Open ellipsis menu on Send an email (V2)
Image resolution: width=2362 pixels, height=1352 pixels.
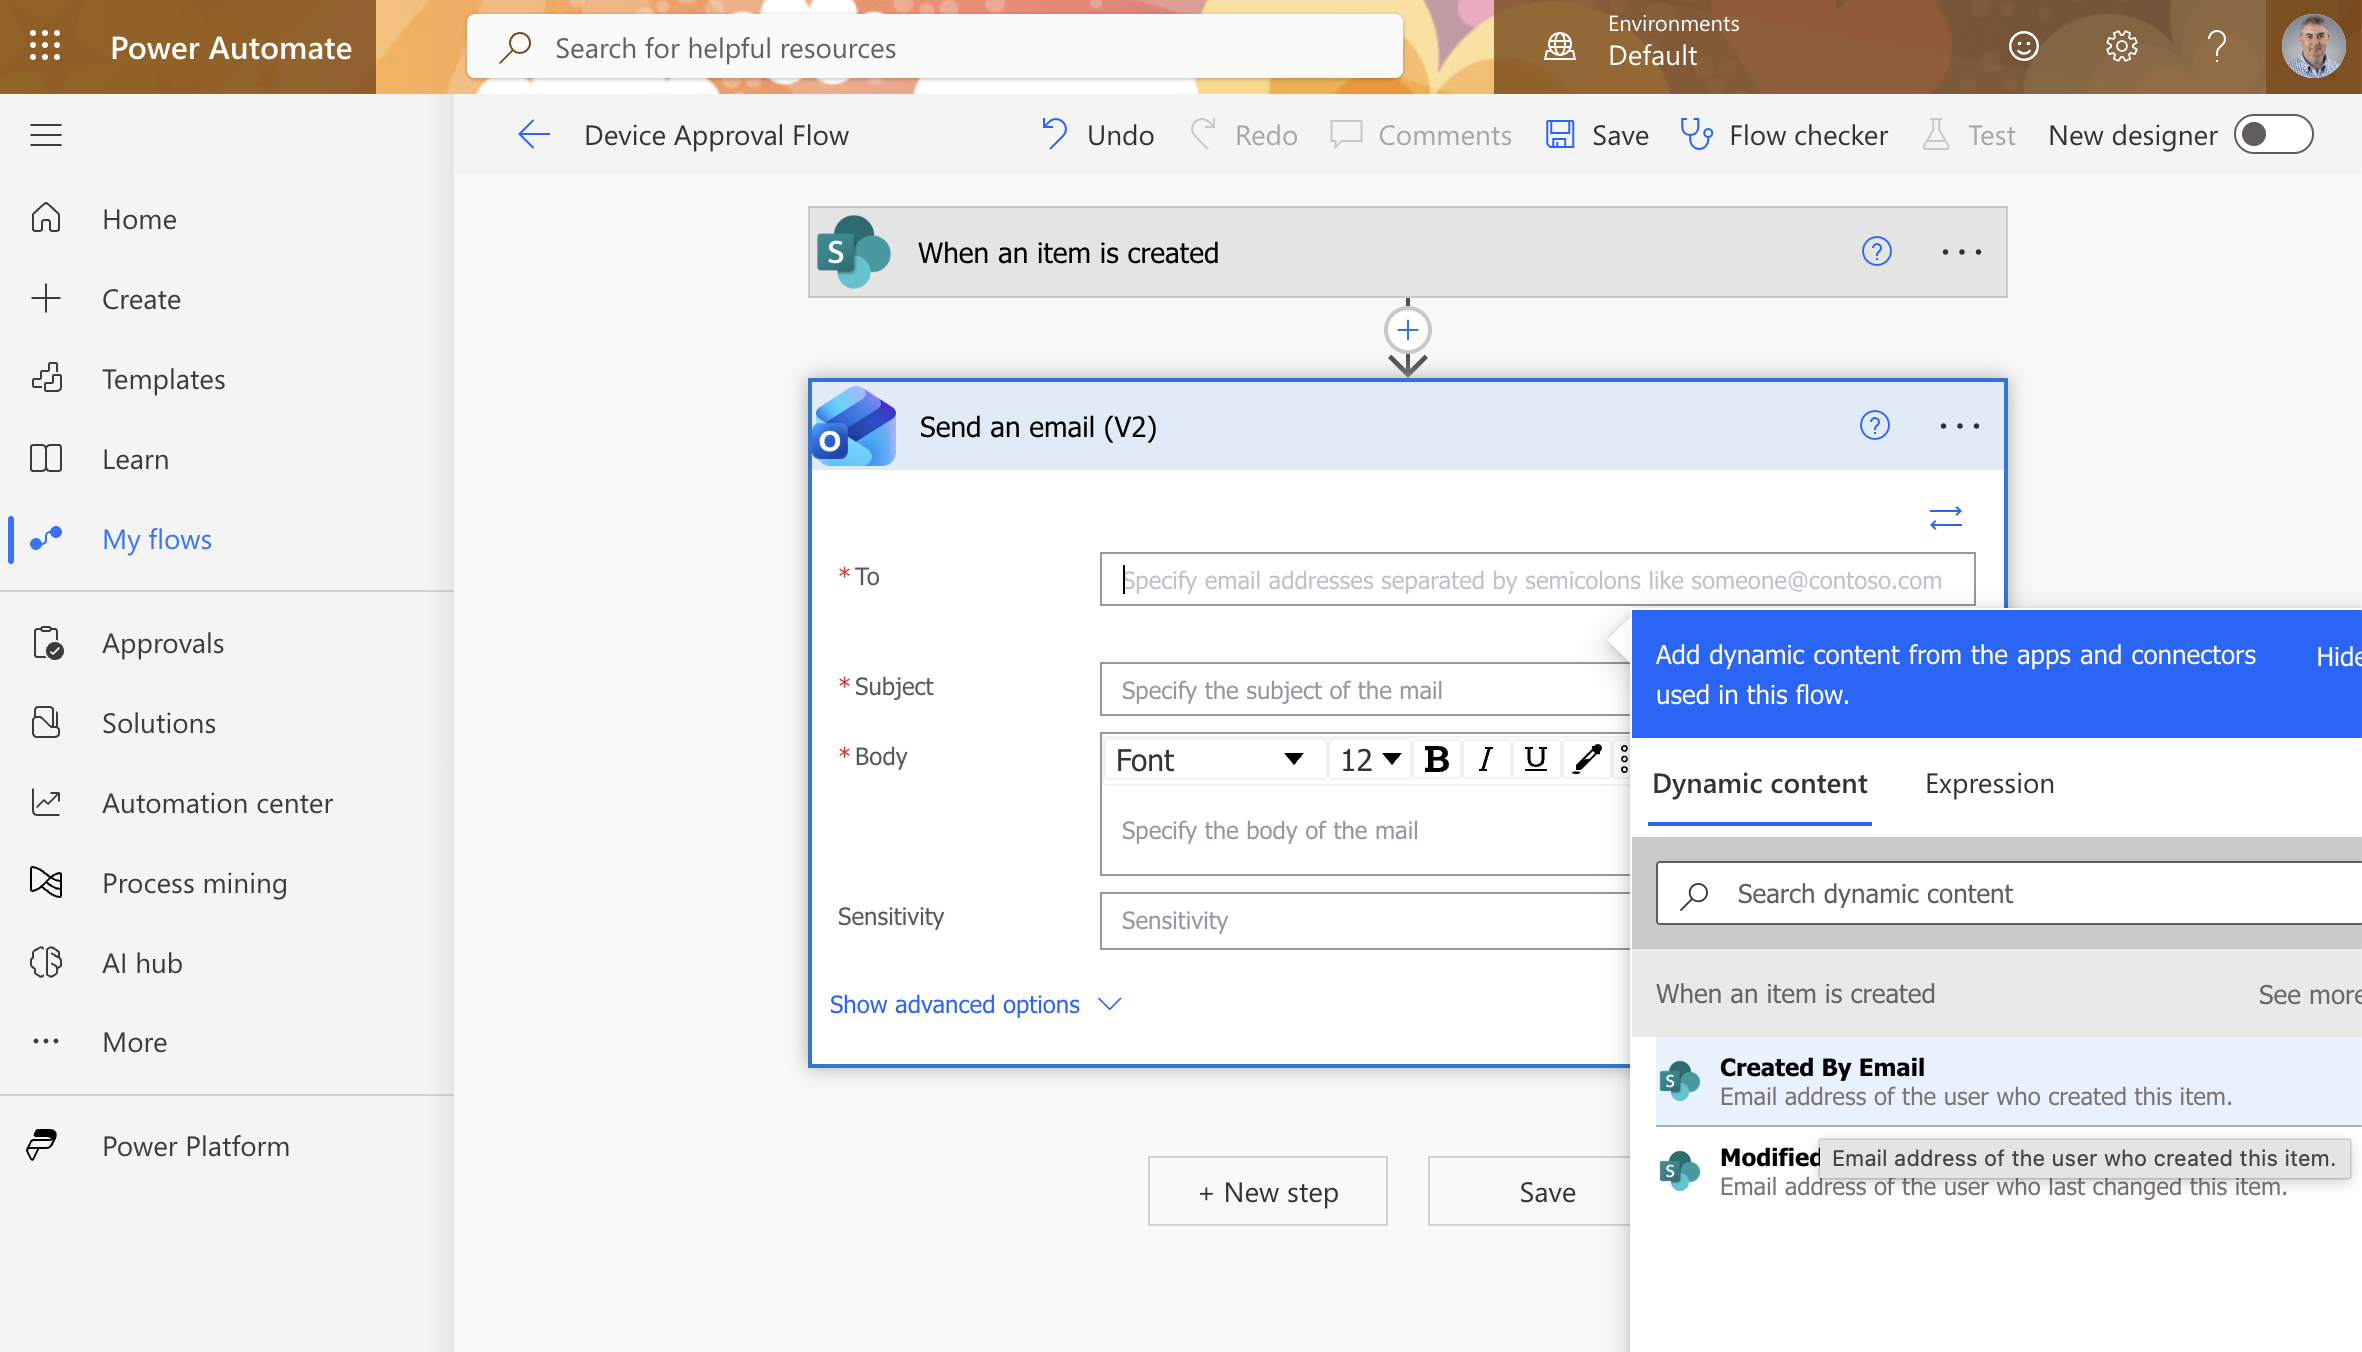[1959, 426]
